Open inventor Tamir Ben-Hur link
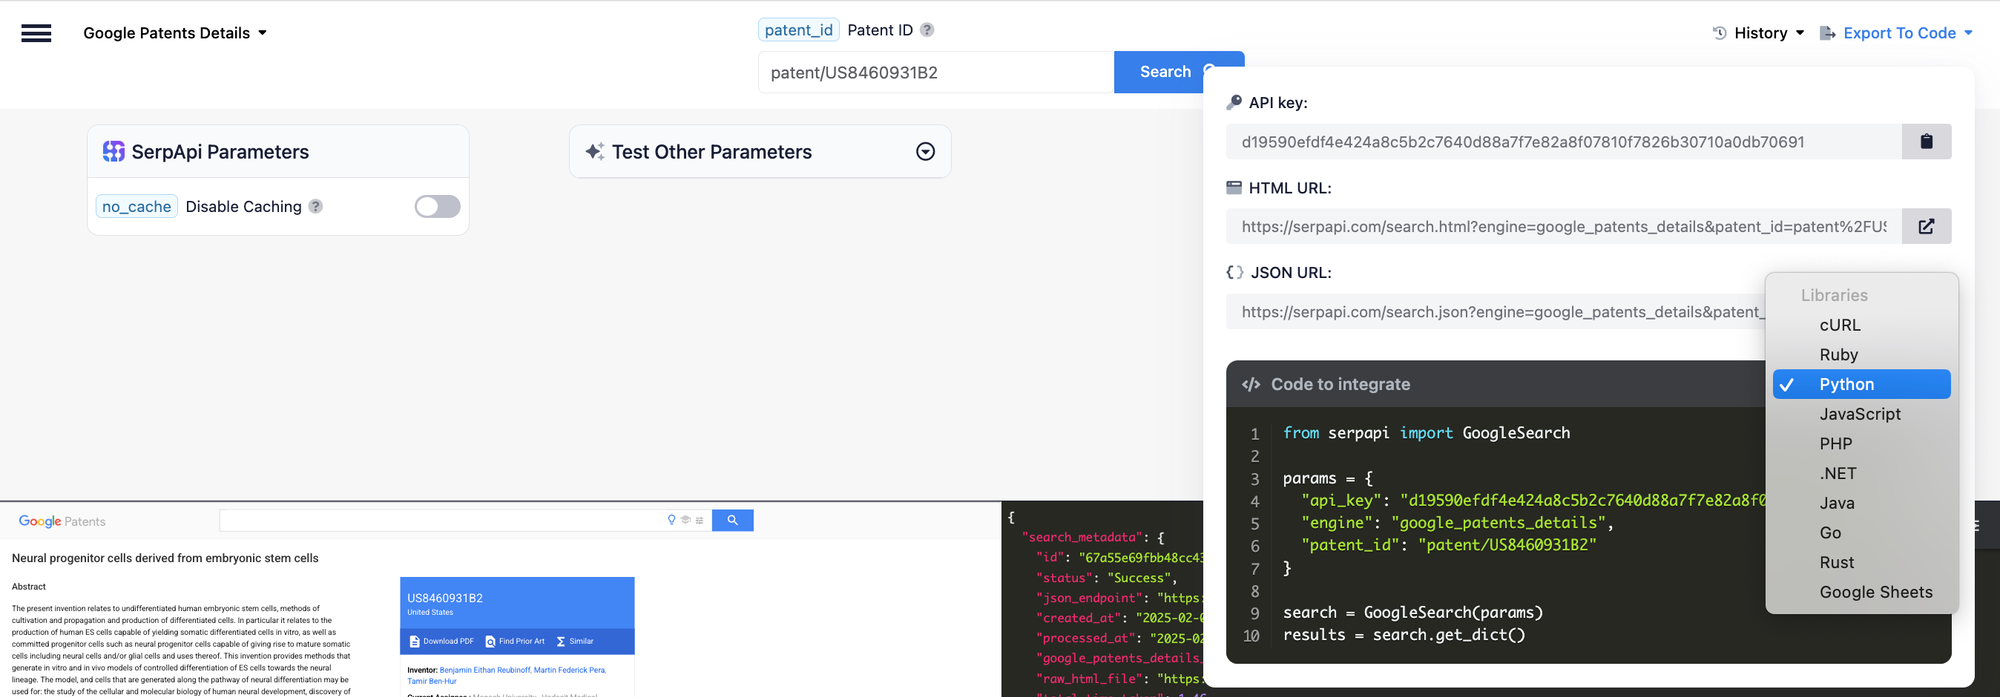 (432, 681)
